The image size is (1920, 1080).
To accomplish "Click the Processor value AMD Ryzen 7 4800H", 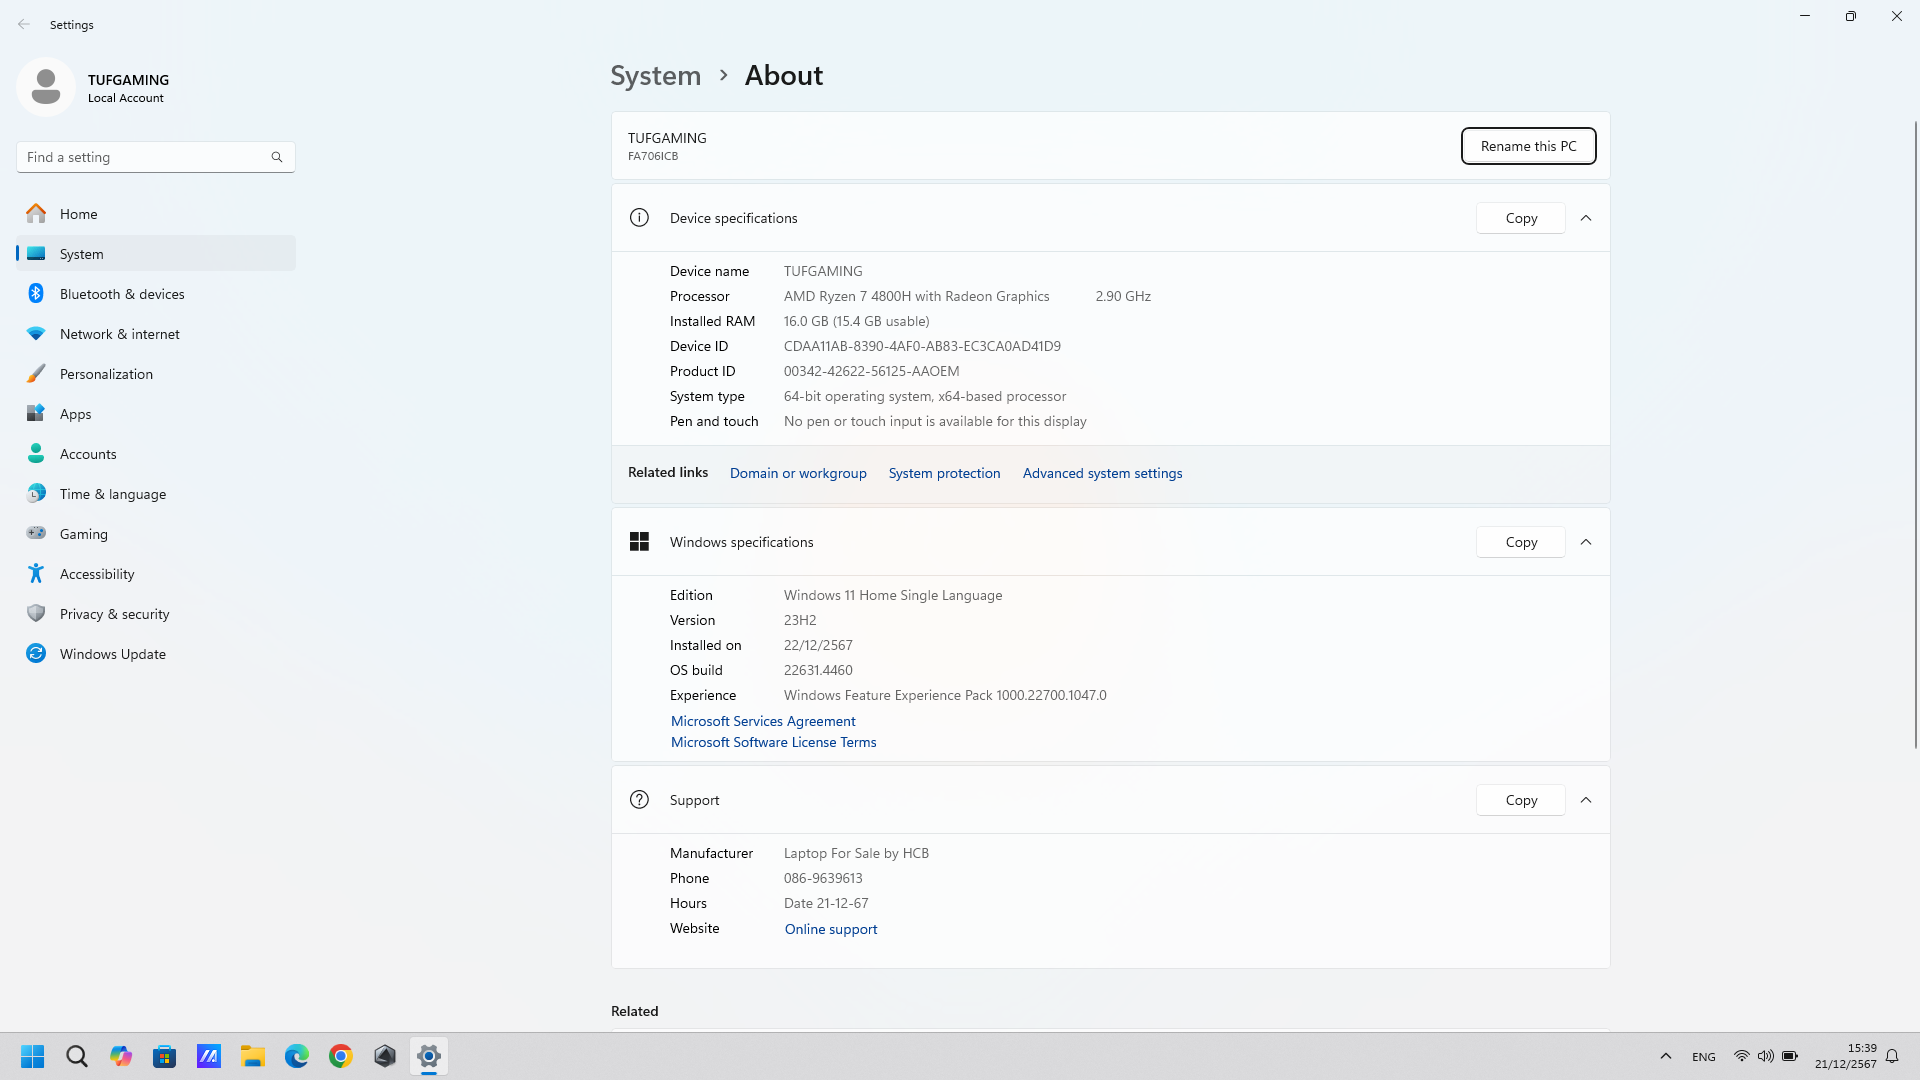I will [x=916, y=296].
